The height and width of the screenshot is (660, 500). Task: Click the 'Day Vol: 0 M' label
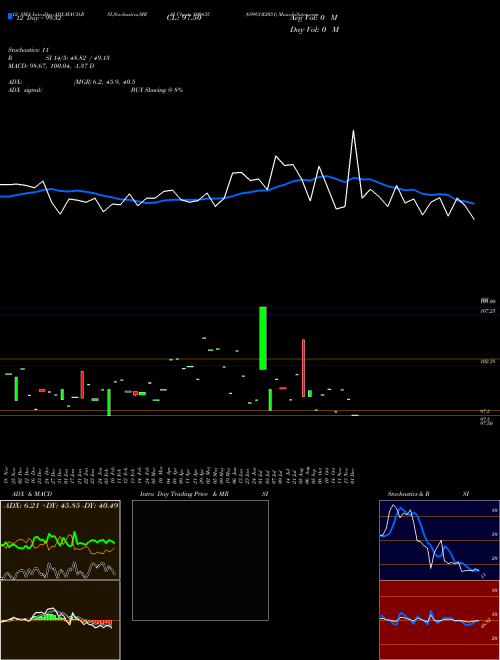pyautogui.click(x=314, y=30)
